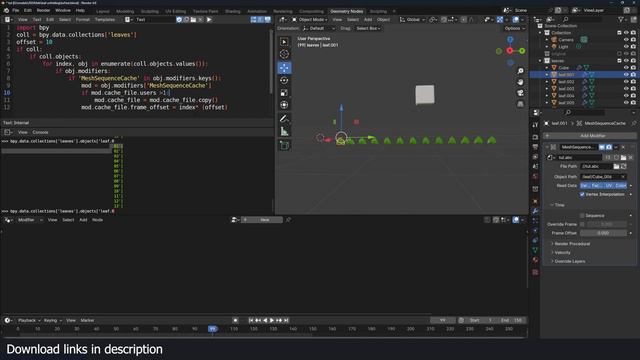Open the Render properties tab icon
The width and height of the screenshot is (640, 360).
coord(535,137)
